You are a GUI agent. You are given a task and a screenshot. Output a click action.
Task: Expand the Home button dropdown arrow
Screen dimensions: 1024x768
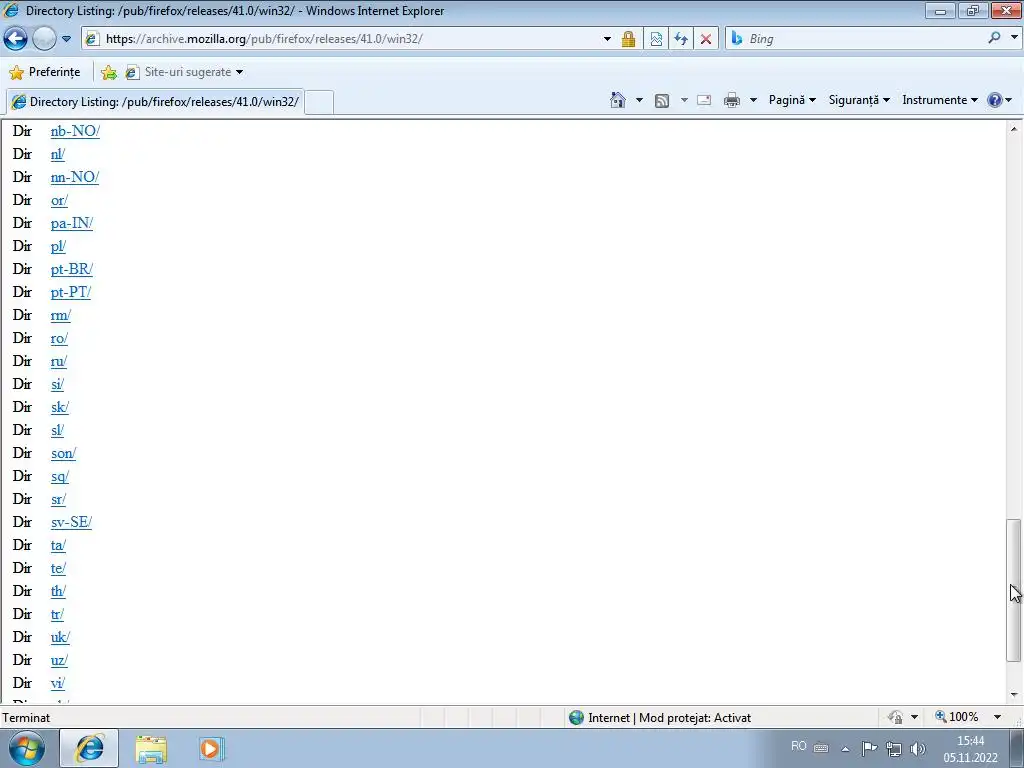coord(639,100)
